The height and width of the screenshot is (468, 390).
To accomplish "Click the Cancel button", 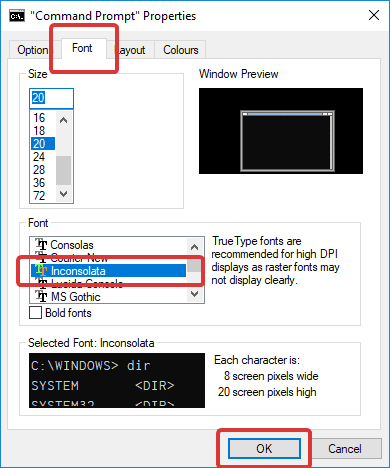I will click(x=345, y=448).
